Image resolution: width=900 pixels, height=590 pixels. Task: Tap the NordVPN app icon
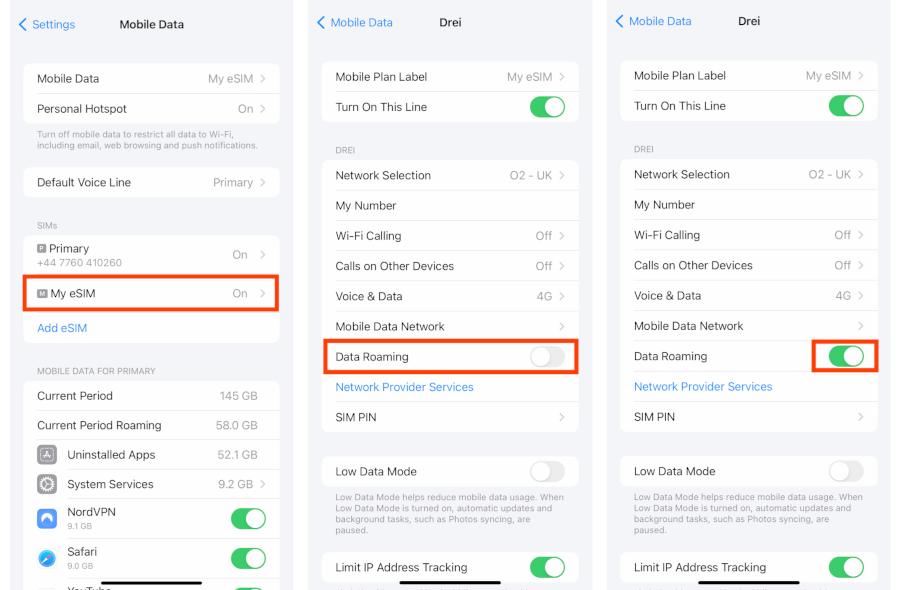(x=47, y=519)
